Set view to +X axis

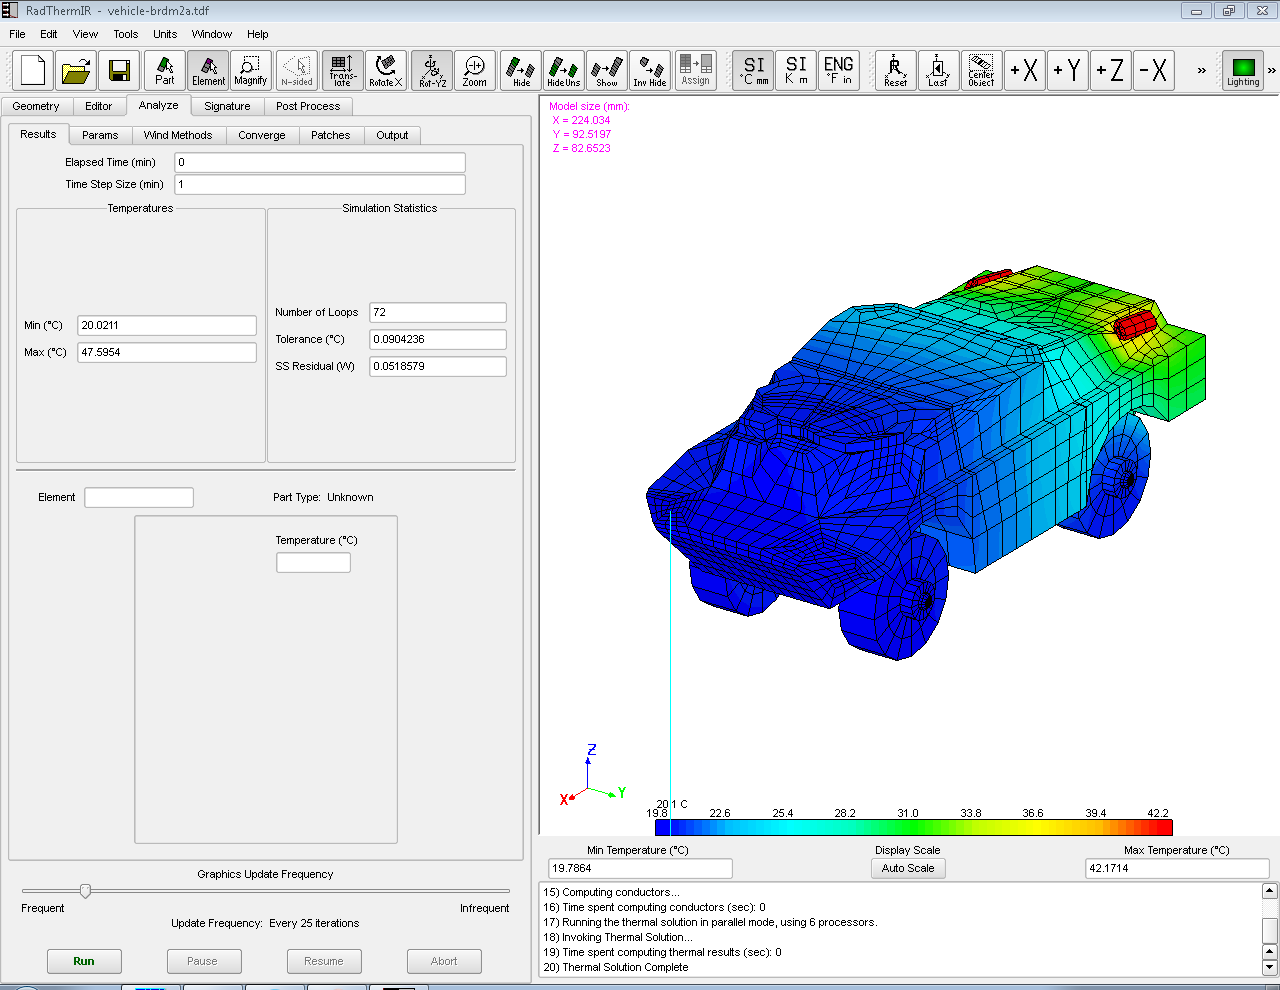click(x=1025, y=71)
